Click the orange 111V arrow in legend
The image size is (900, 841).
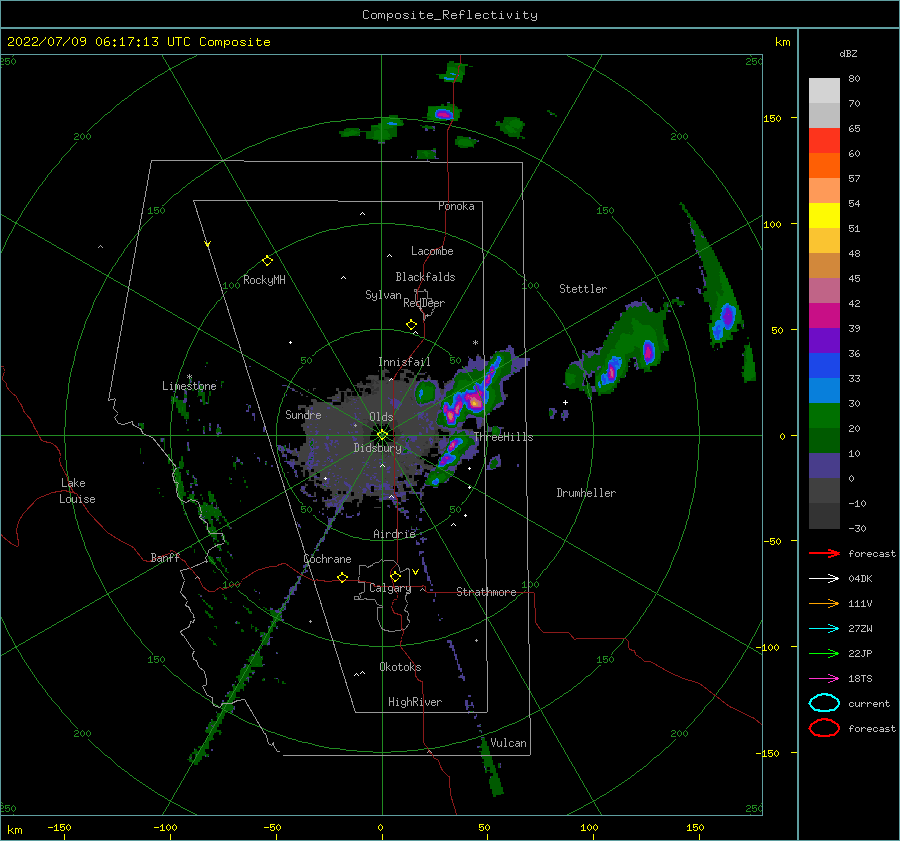824,603
